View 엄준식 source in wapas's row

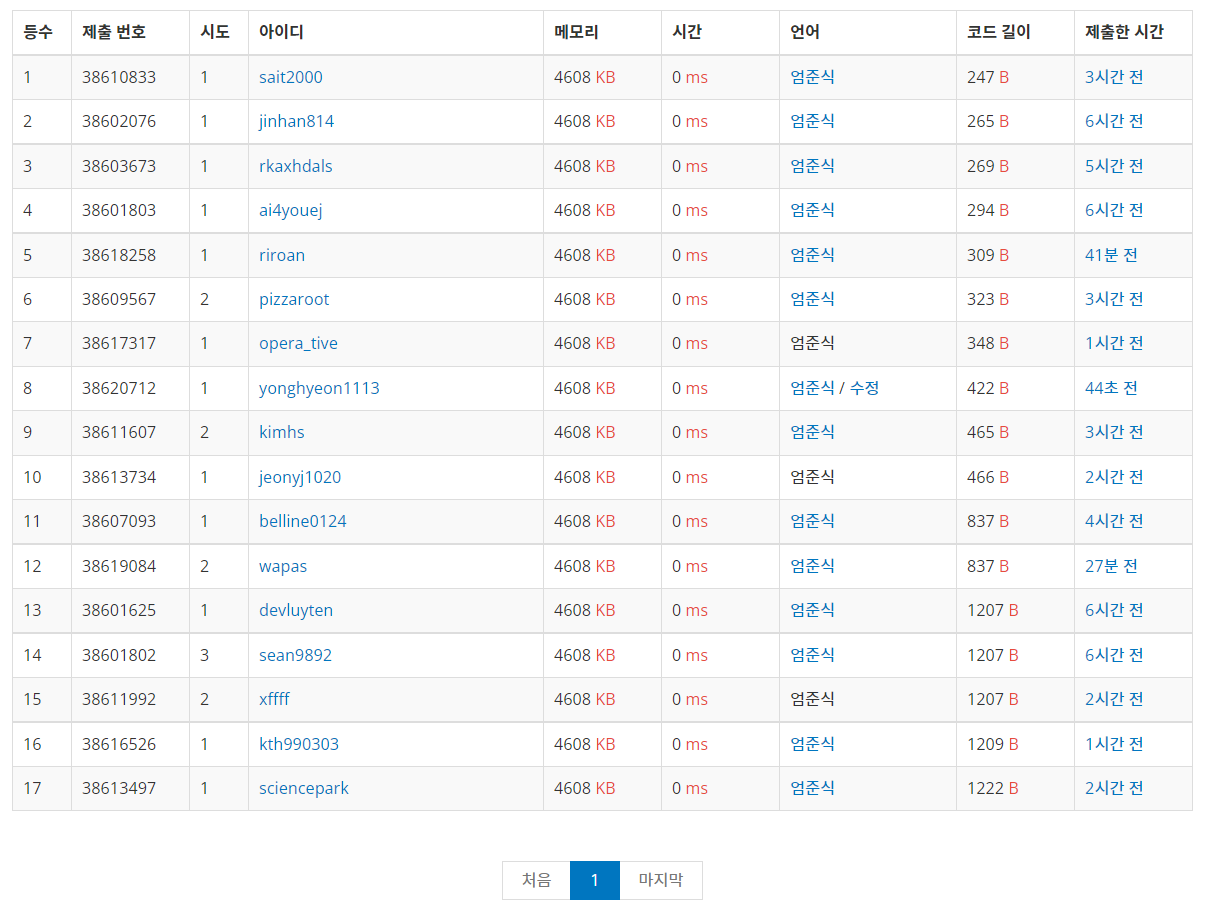(x=812, y=566)
